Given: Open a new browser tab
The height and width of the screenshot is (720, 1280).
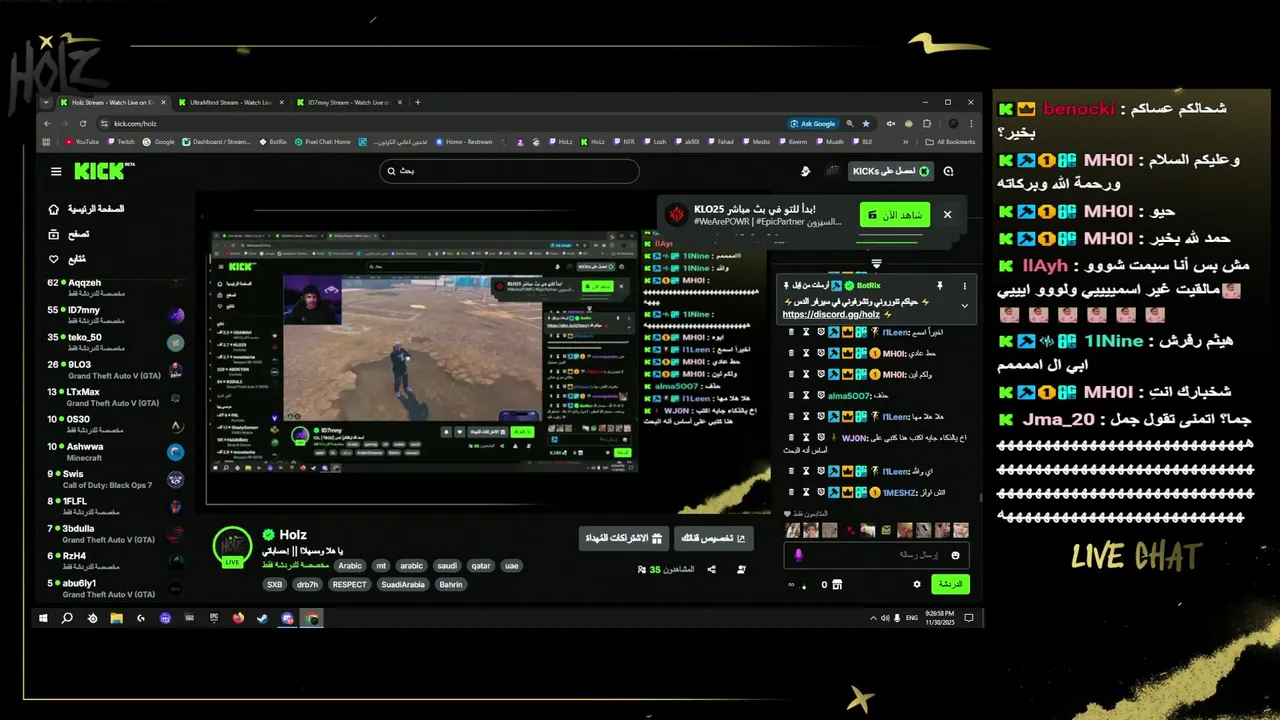Looking at the screenshot, I should point(418,102).
